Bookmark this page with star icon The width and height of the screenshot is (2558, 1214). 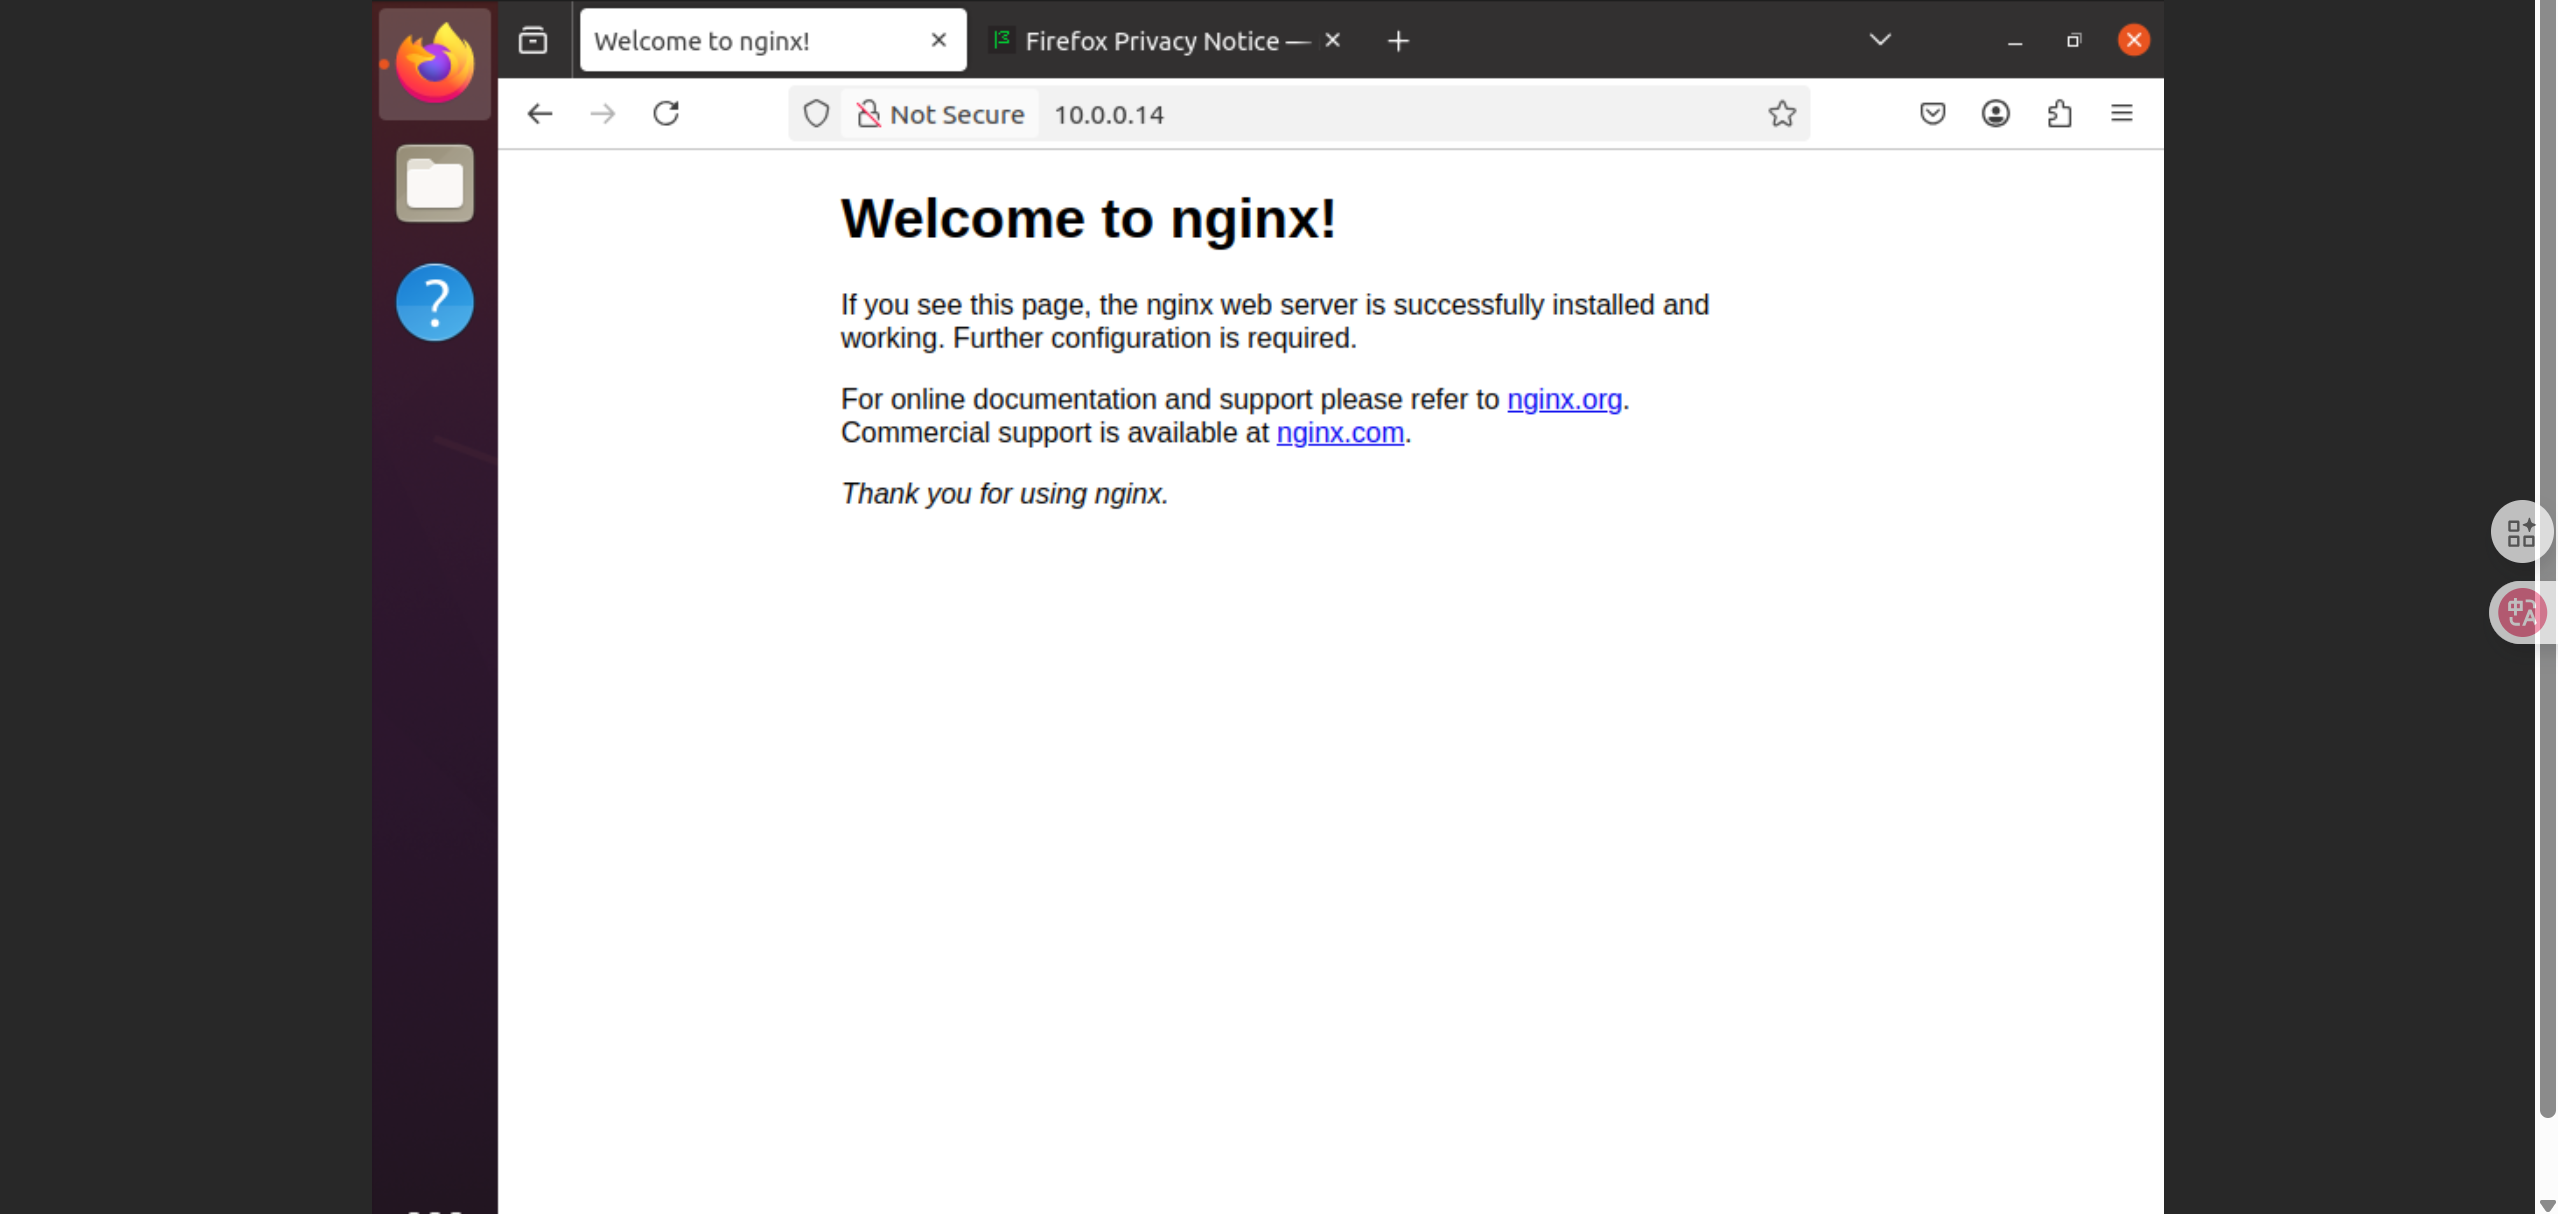[1782, 114]
